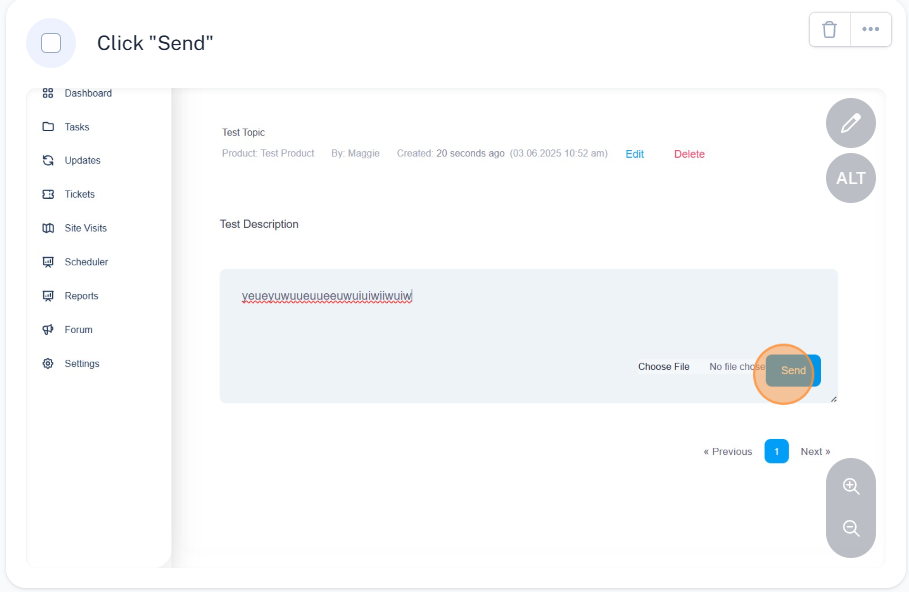
Task: Click the Dashboard grid icon
Action: (x=48, y=93)
